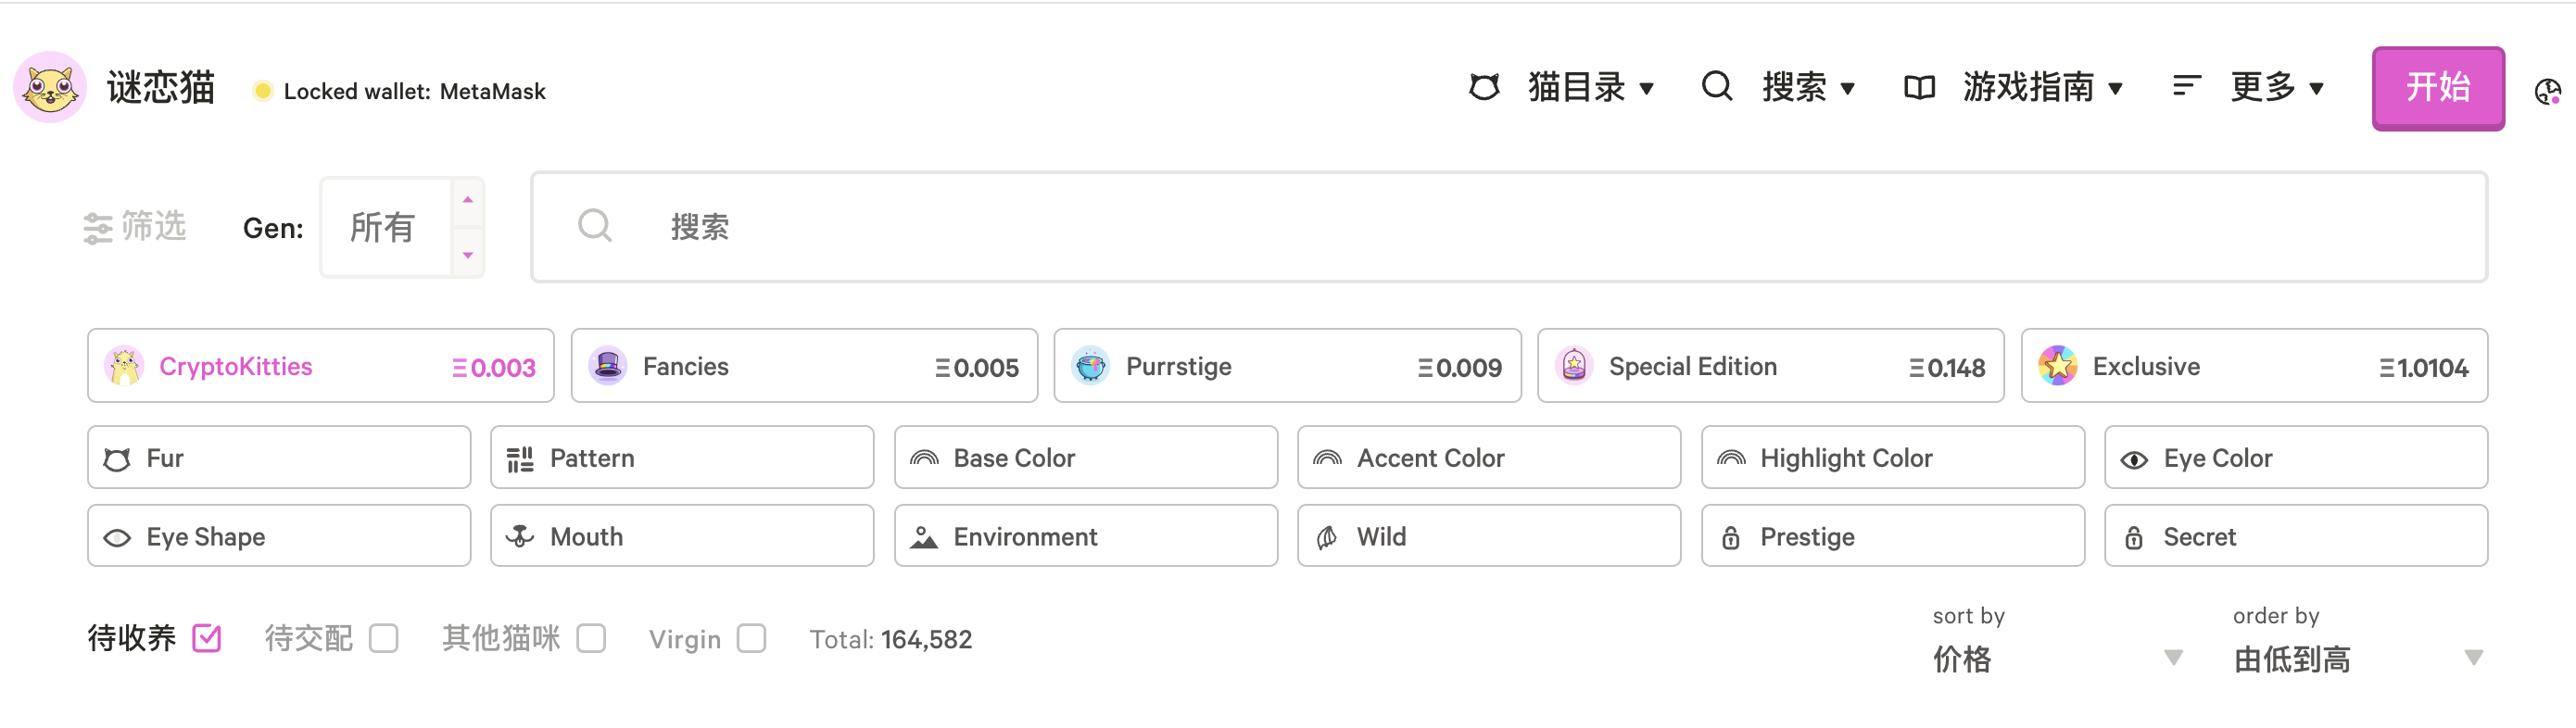
Task: Select the Purrstige category tab
Action: point(1288,366)
